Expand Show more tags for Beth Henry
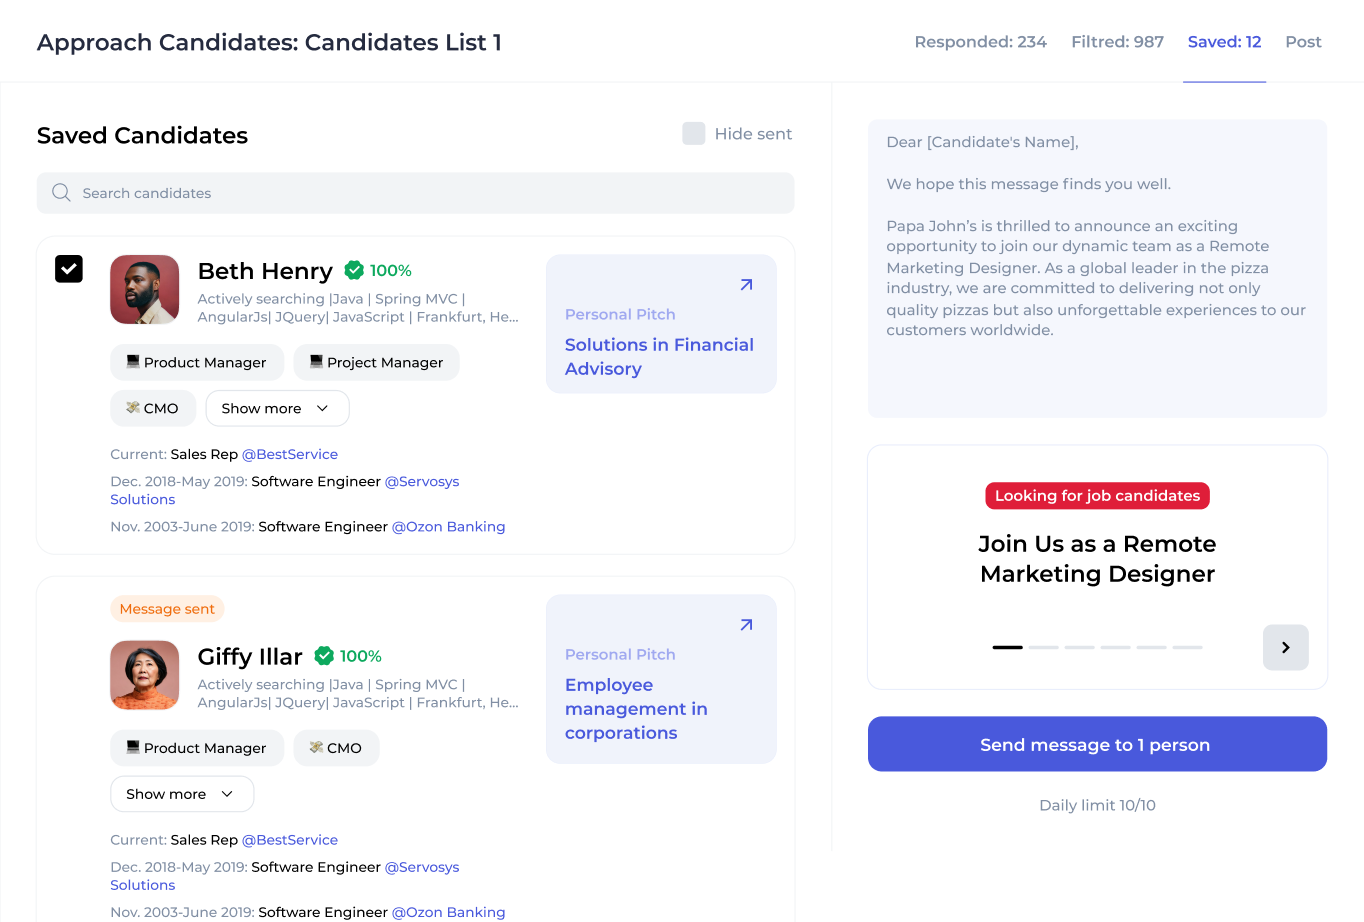The height and width of the screenshot is (922, 1364). 277,408
